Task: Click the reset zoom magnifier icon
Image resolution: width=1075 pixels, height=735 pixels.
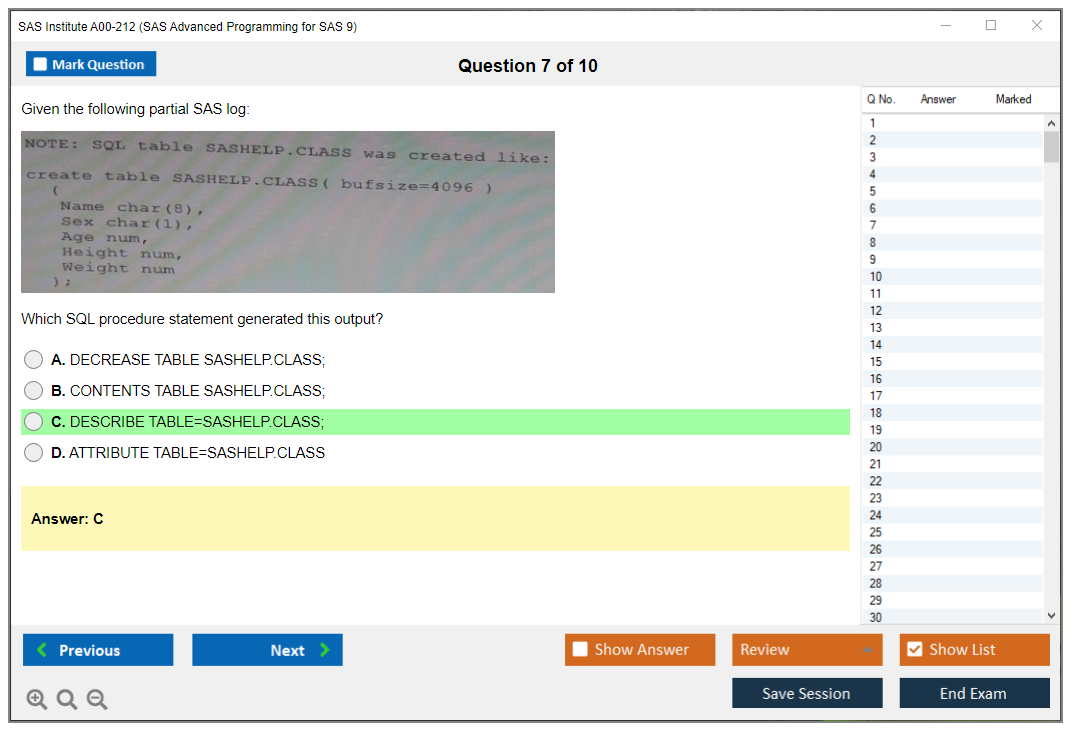Action: coord(67,700)
